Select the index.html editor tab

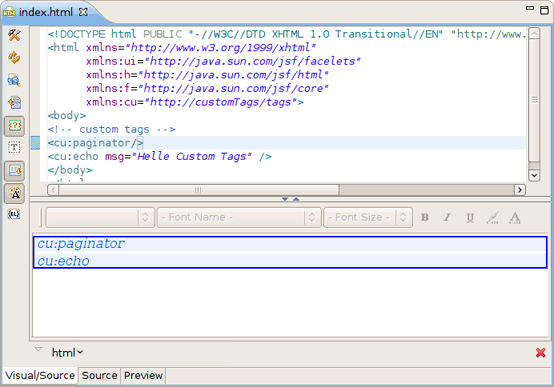45,12
